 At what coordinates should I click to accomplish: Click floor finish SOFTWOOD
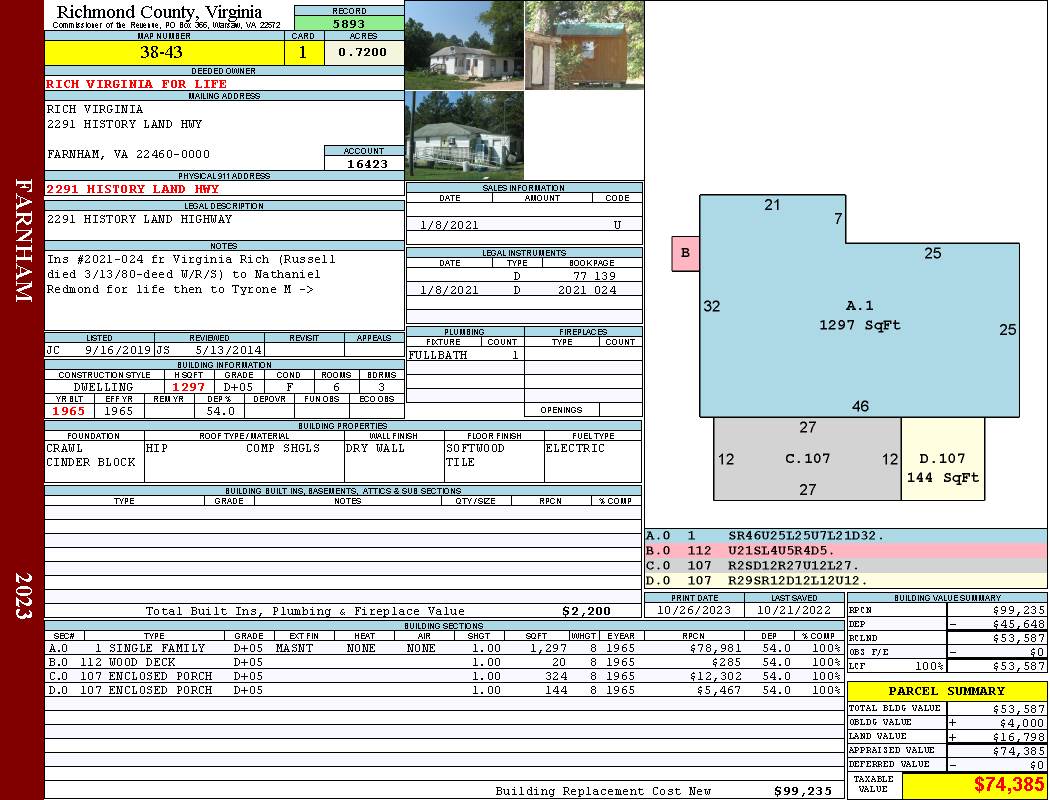point(475,448)
